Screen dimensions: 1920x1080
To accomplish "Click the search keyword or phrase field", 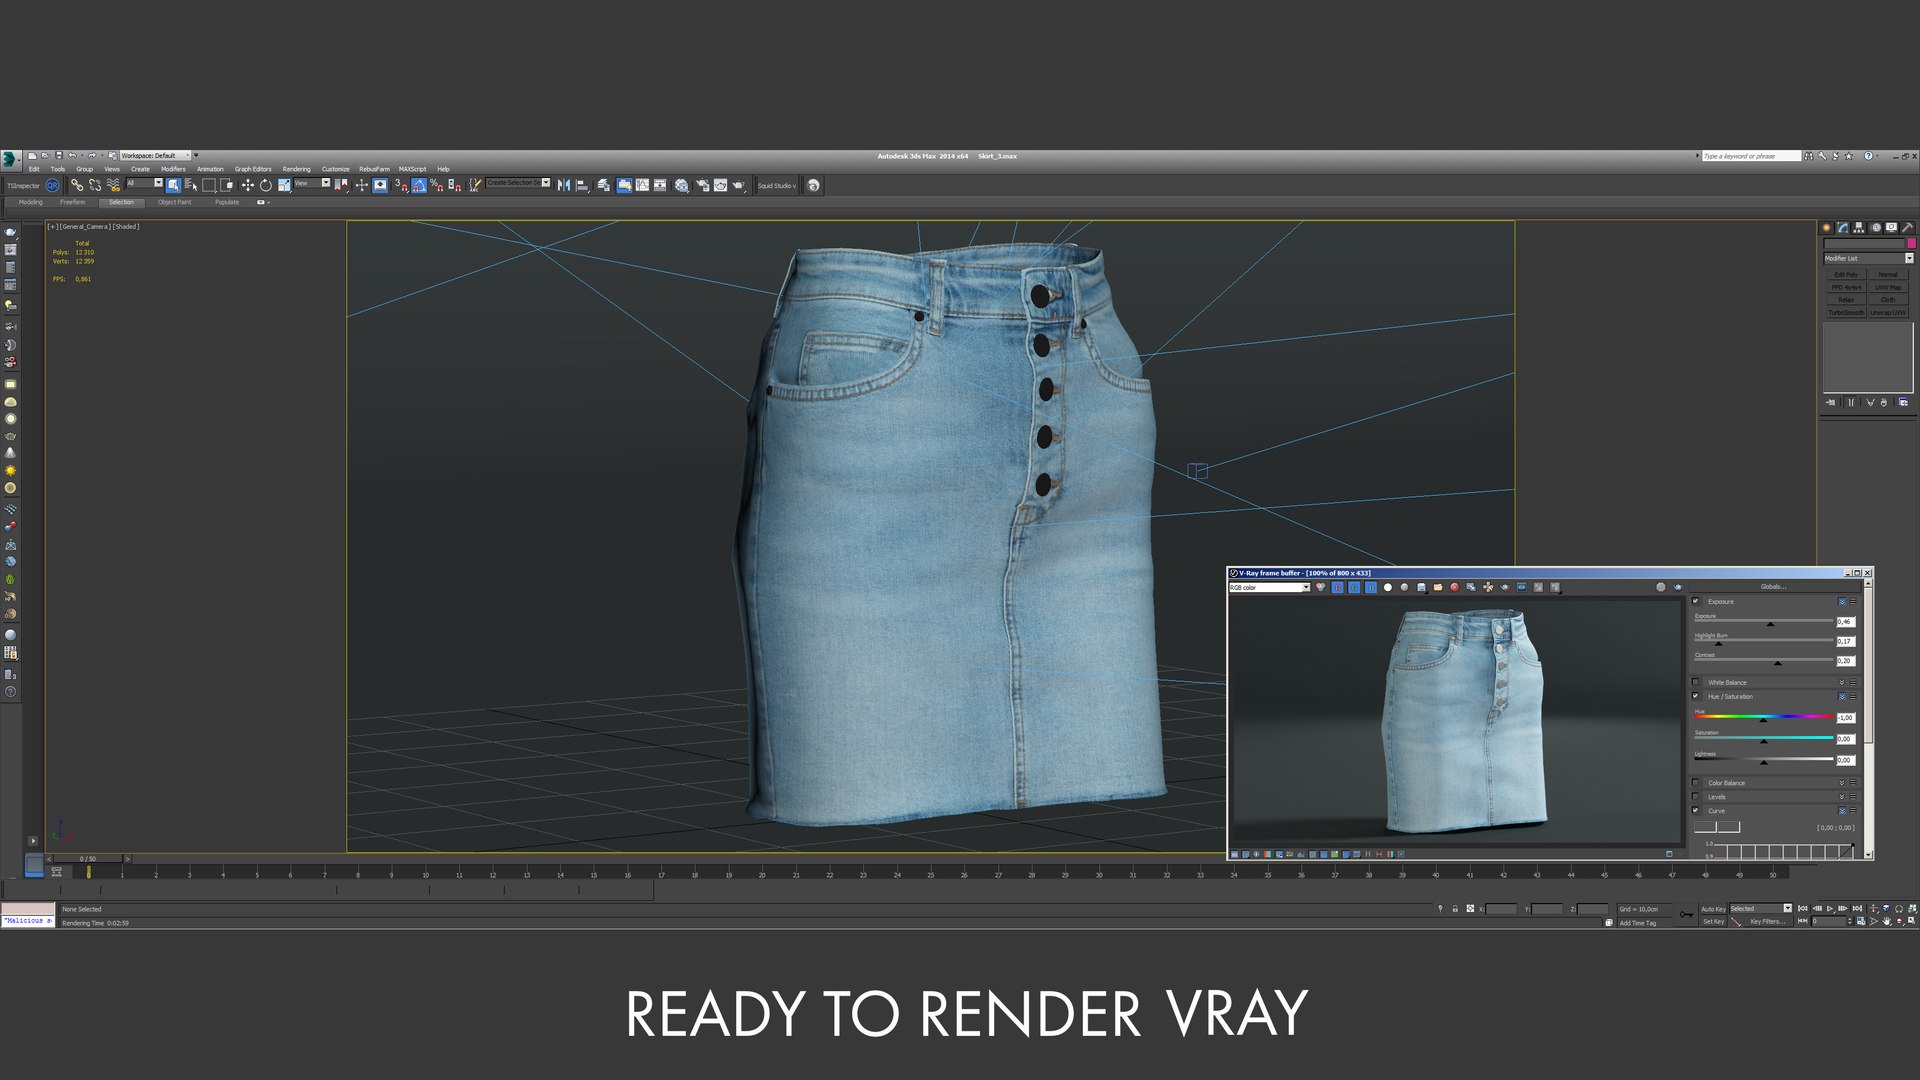I will tap(1750, 156).
